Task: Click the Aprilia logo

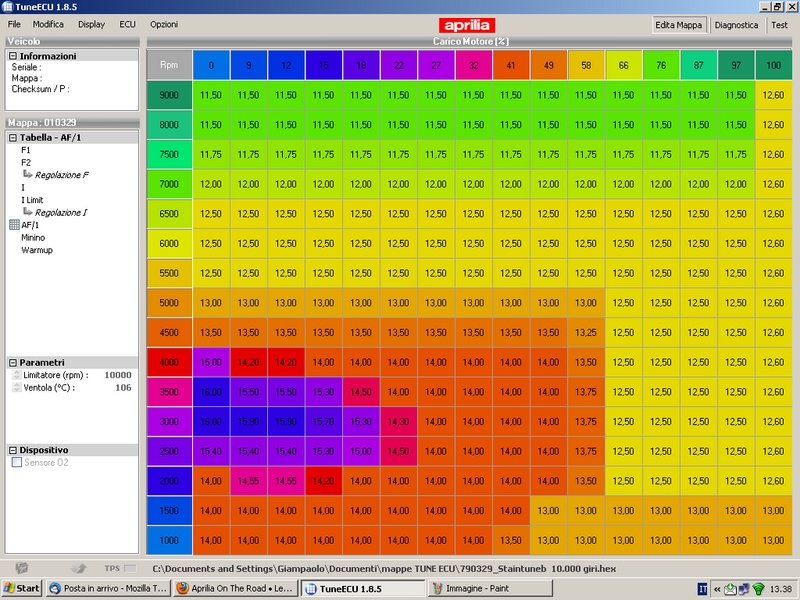Action: pos(466,25)
